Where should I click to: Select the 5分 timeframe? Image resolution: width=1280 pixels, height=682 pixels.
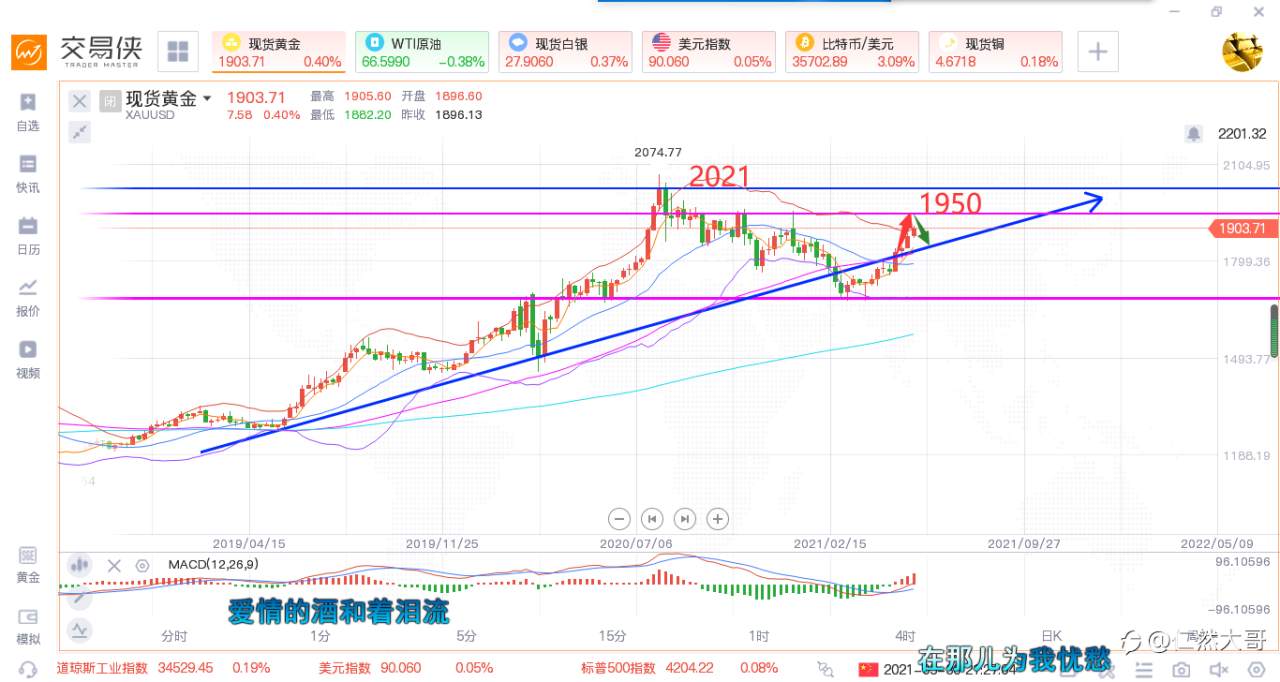(x=466, y=636)
